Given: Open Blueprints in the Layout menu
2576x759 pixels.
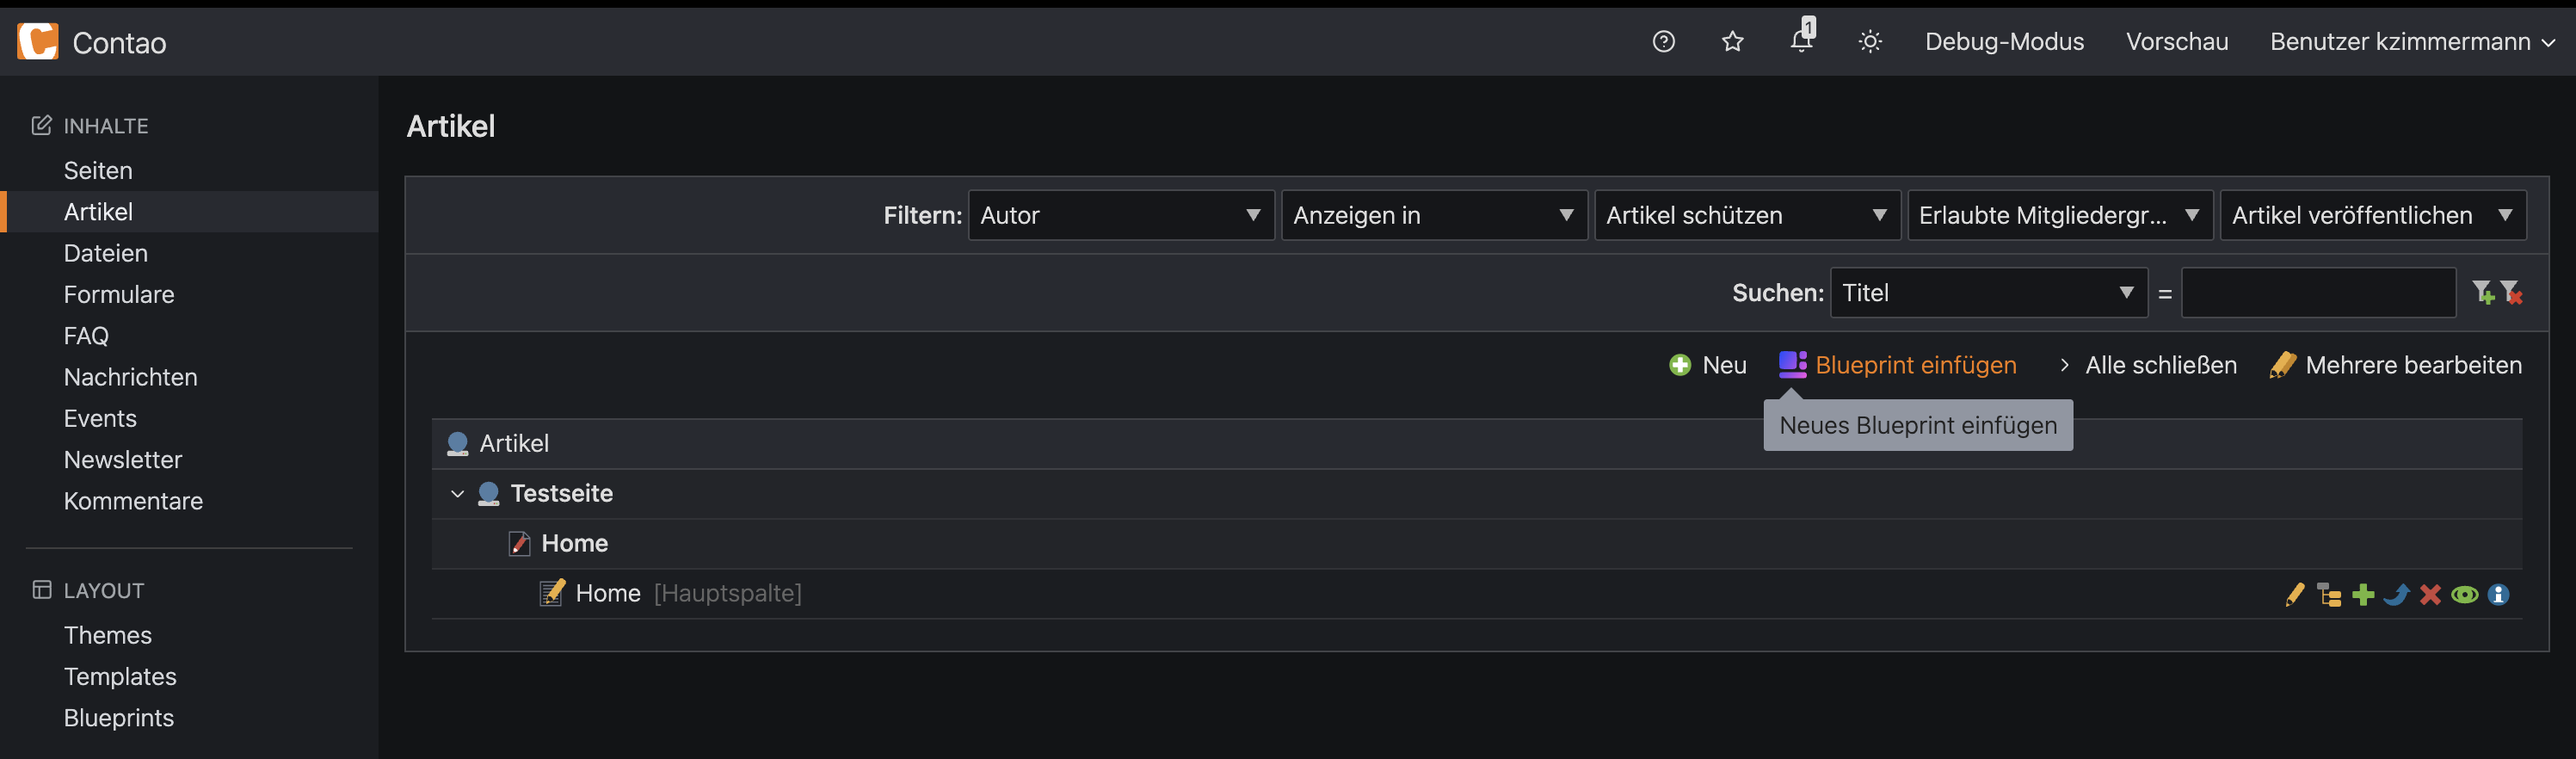Looking at the screenshot, I should tap(119, 718).
